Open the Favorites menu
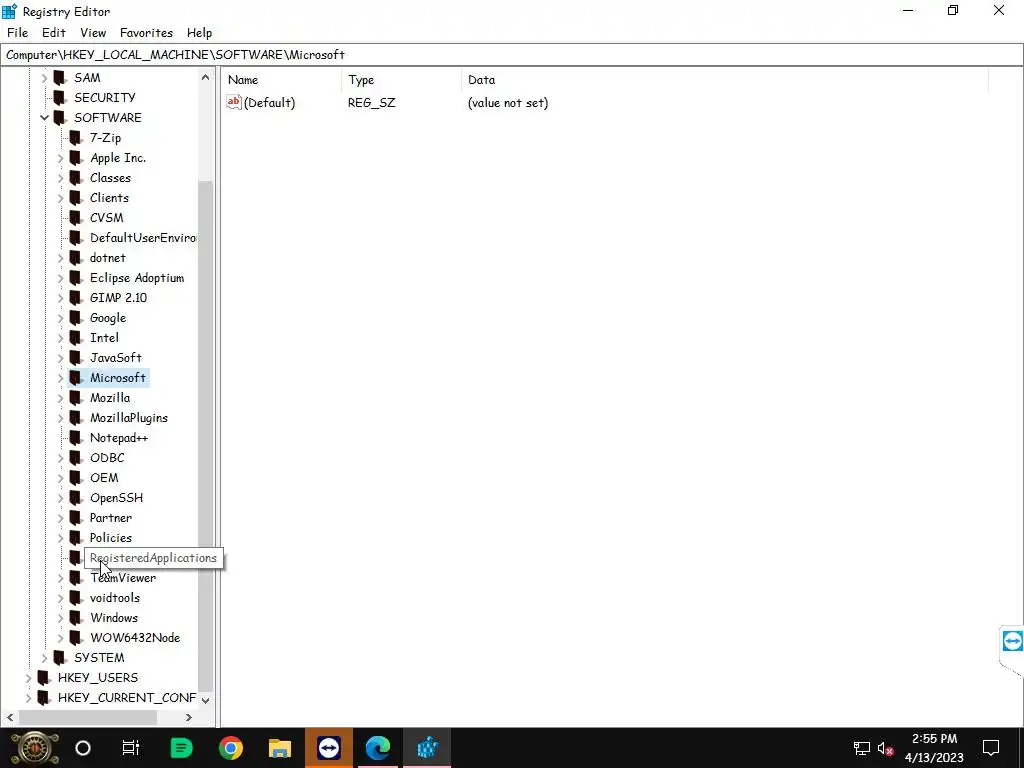The image size is (1024, 768). pos(146,33)
